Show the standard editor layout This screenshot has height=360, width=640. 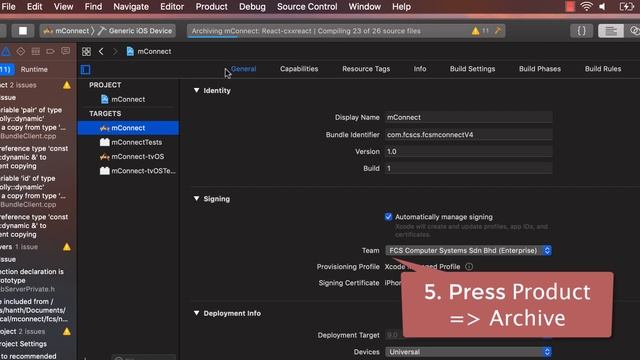point(611,31)
